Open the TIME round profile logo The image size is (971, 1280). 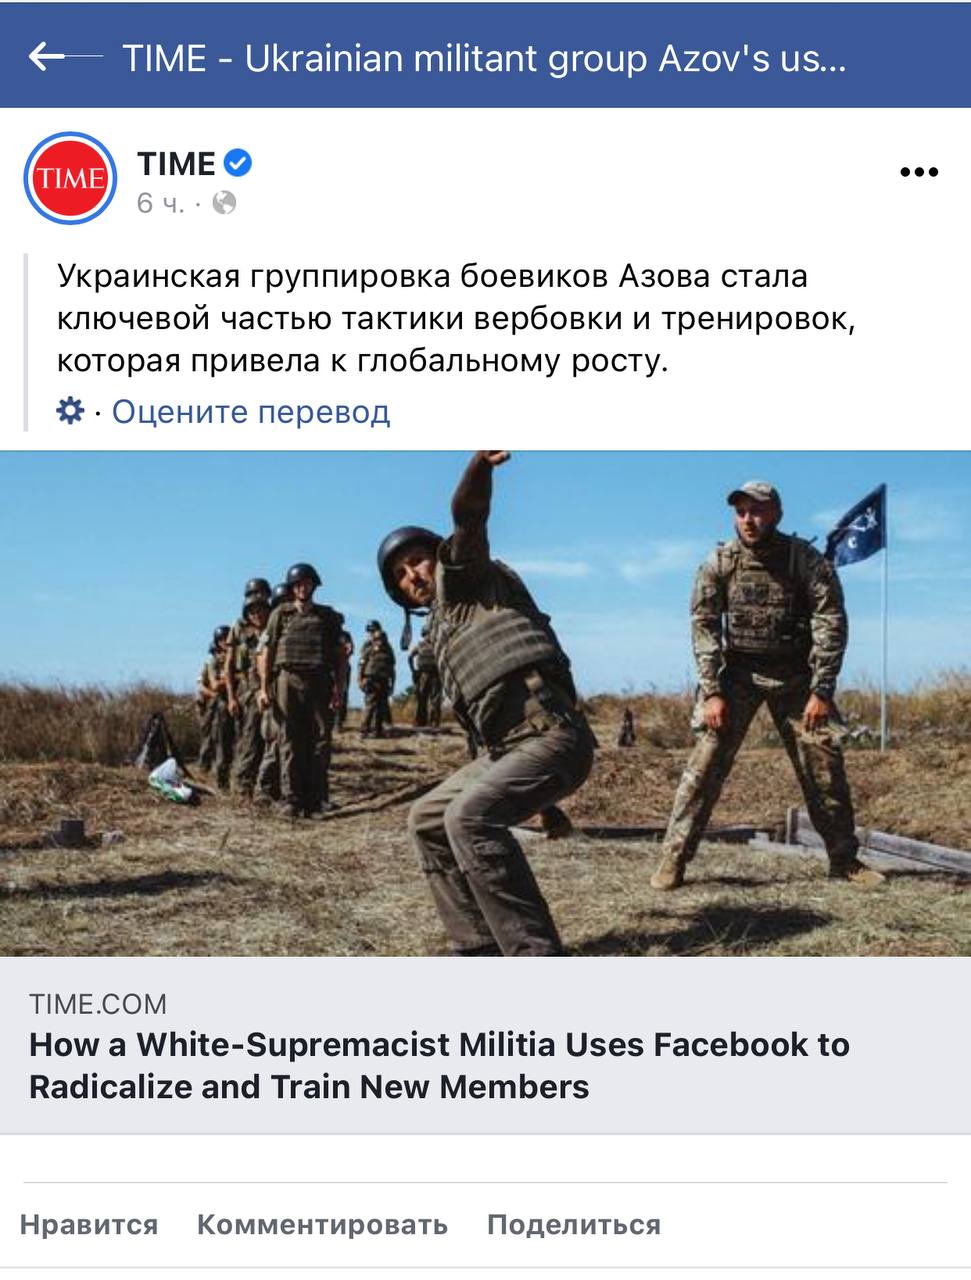pos(70,179)
